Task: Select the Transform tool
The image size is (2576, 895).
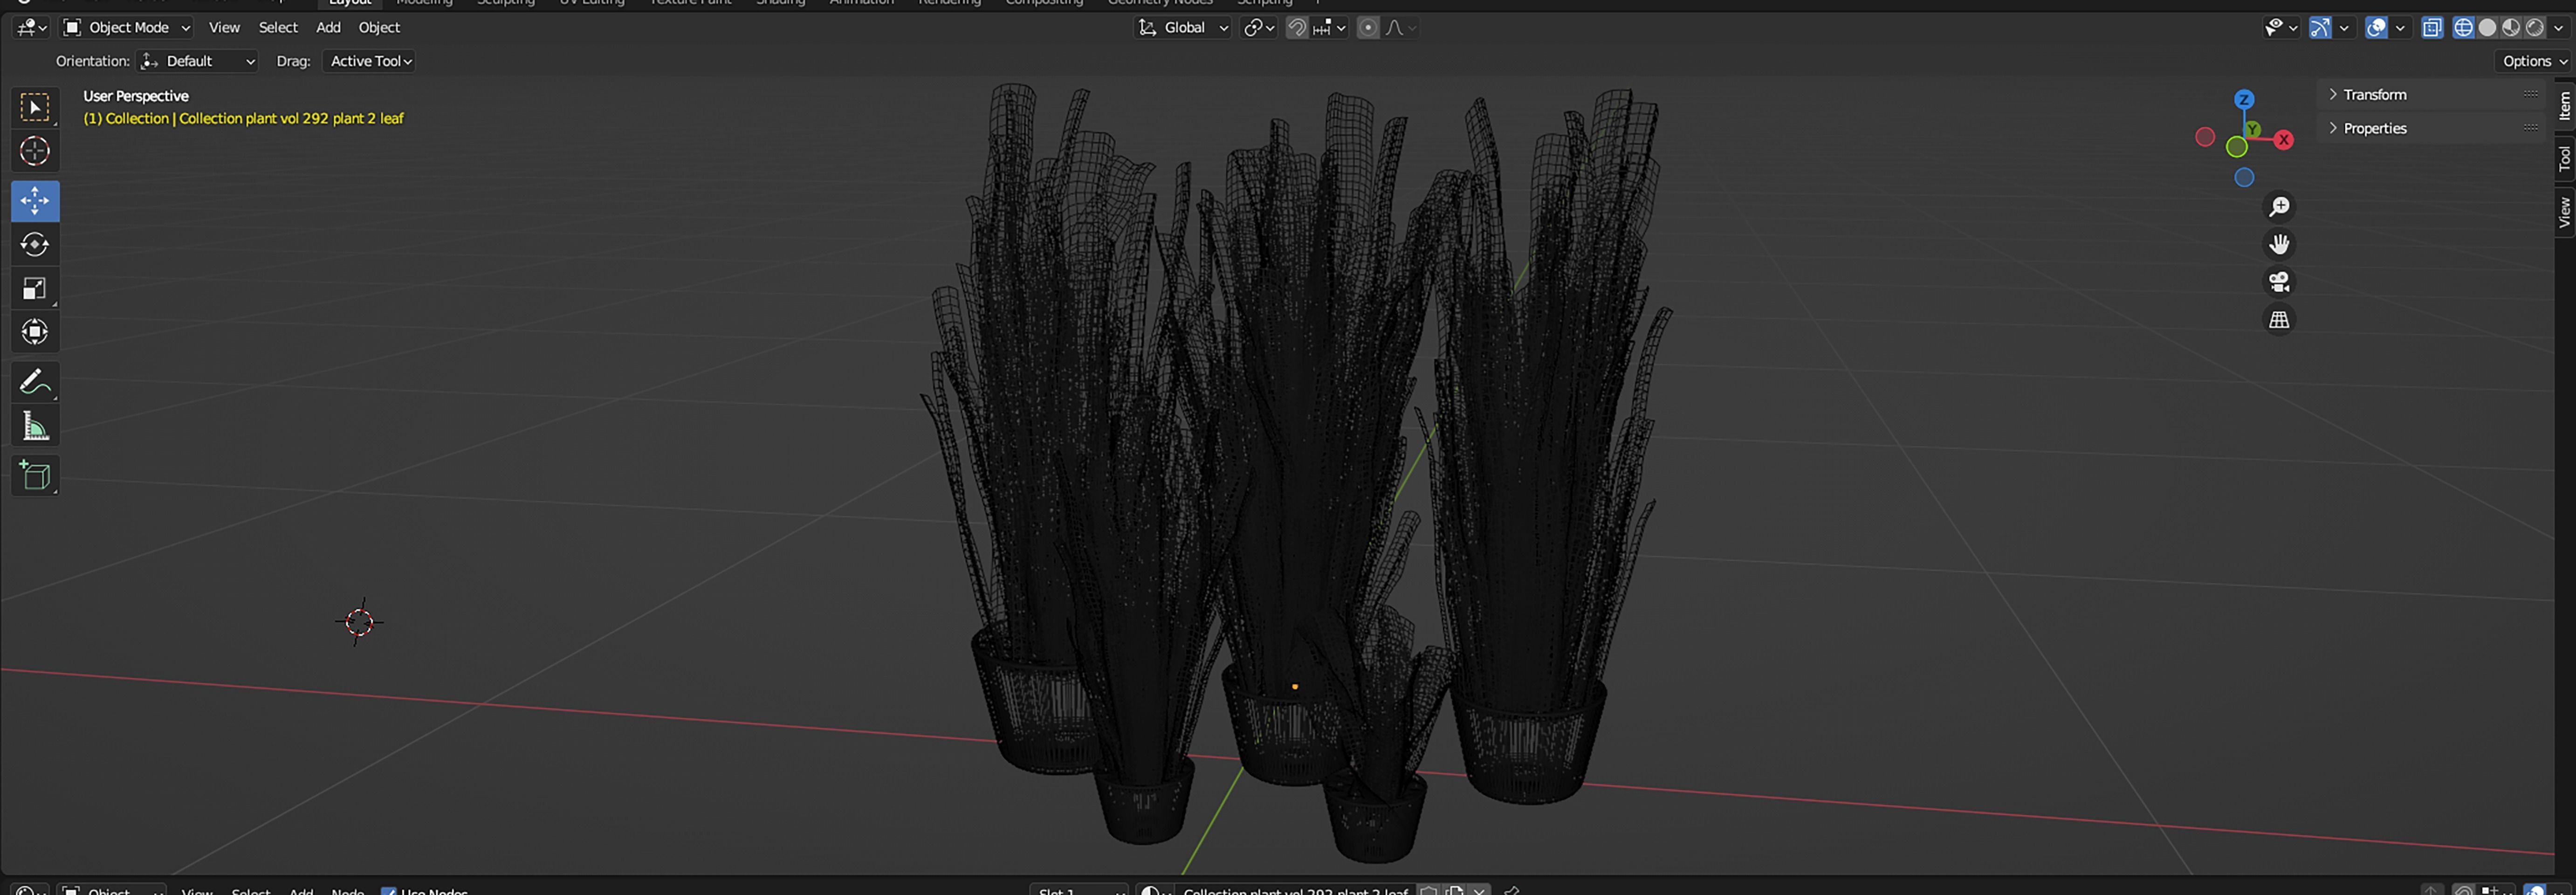Action: pos(35,332)
